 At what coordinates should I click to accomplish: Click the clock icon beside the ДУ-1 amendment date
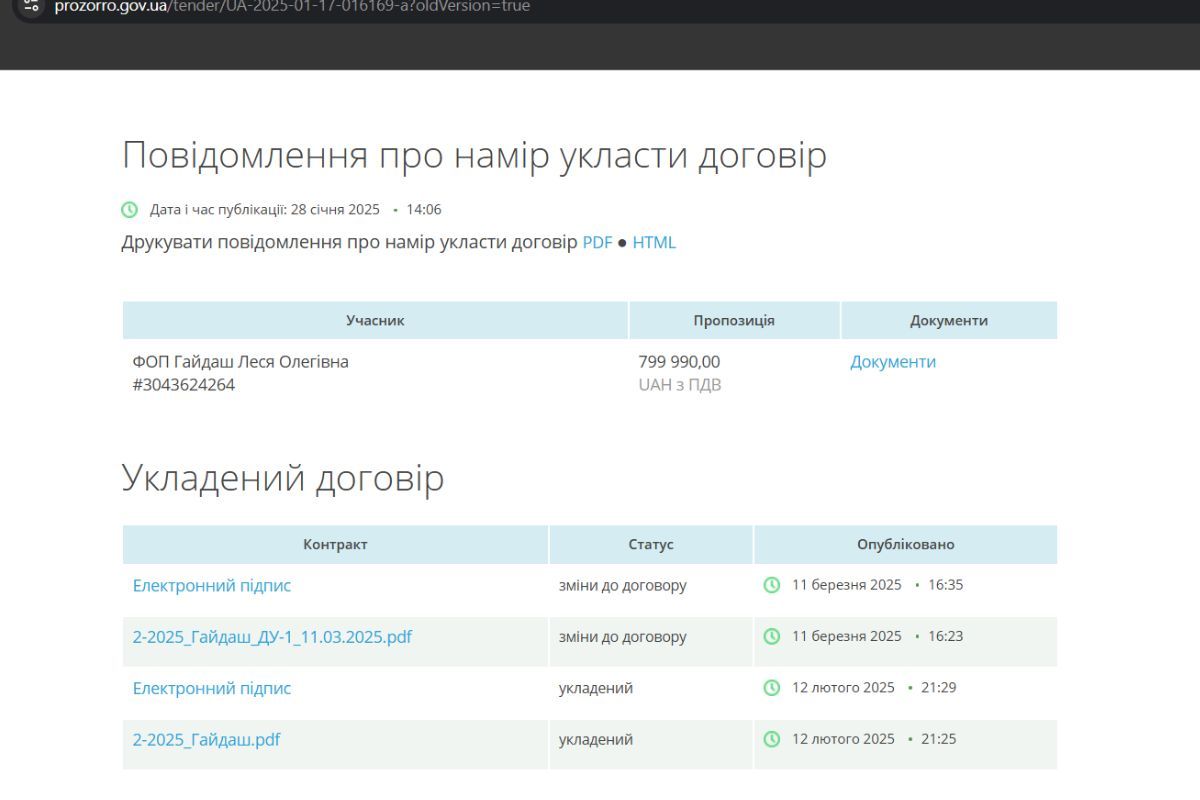(x=772, y=636)
